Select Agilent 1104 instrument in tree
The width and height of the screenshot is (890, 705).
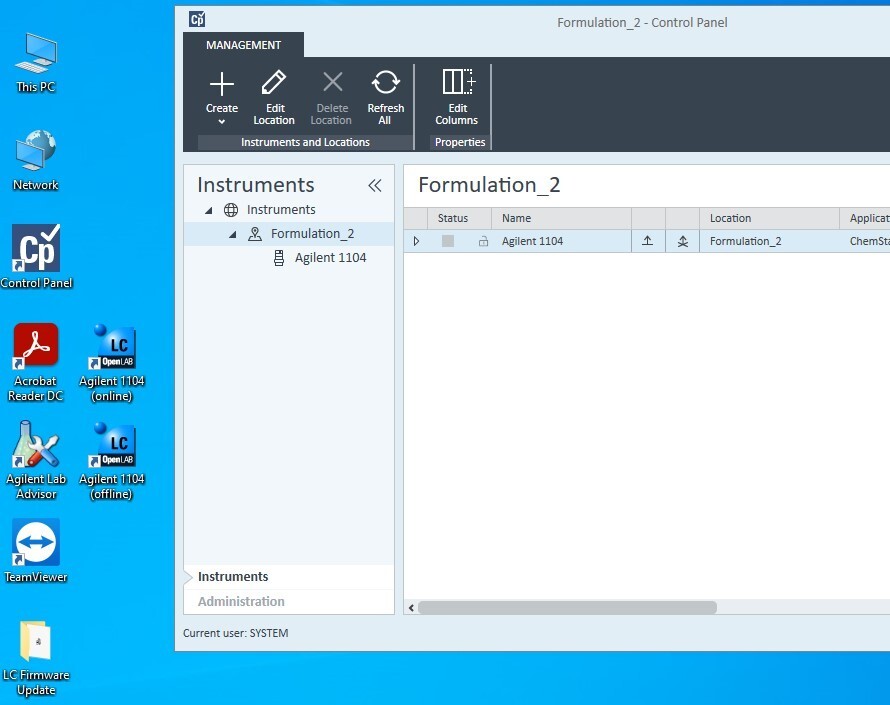pyautogui.click(x=330, y=258)
